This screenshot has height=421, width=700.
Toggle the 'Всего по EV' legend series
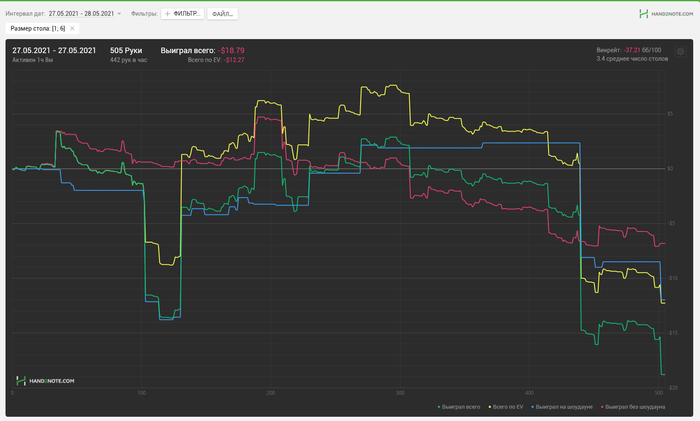506,407
